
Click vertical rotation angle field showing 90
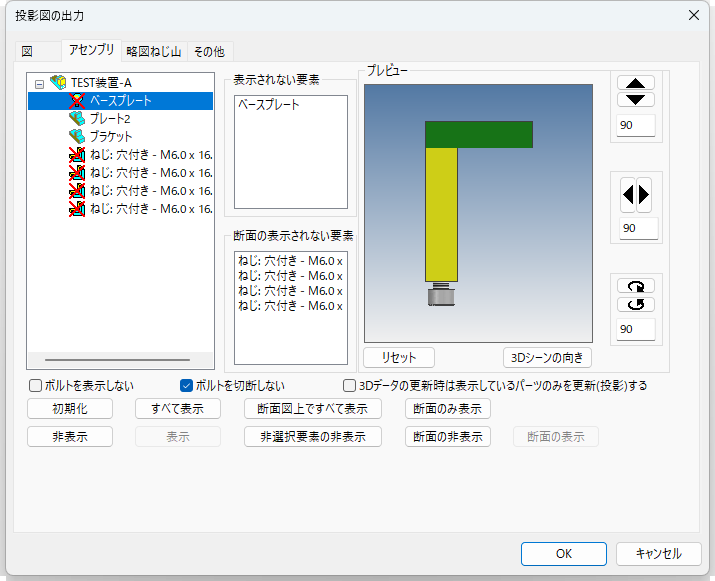pyautogui.click(x=636, y=125)
